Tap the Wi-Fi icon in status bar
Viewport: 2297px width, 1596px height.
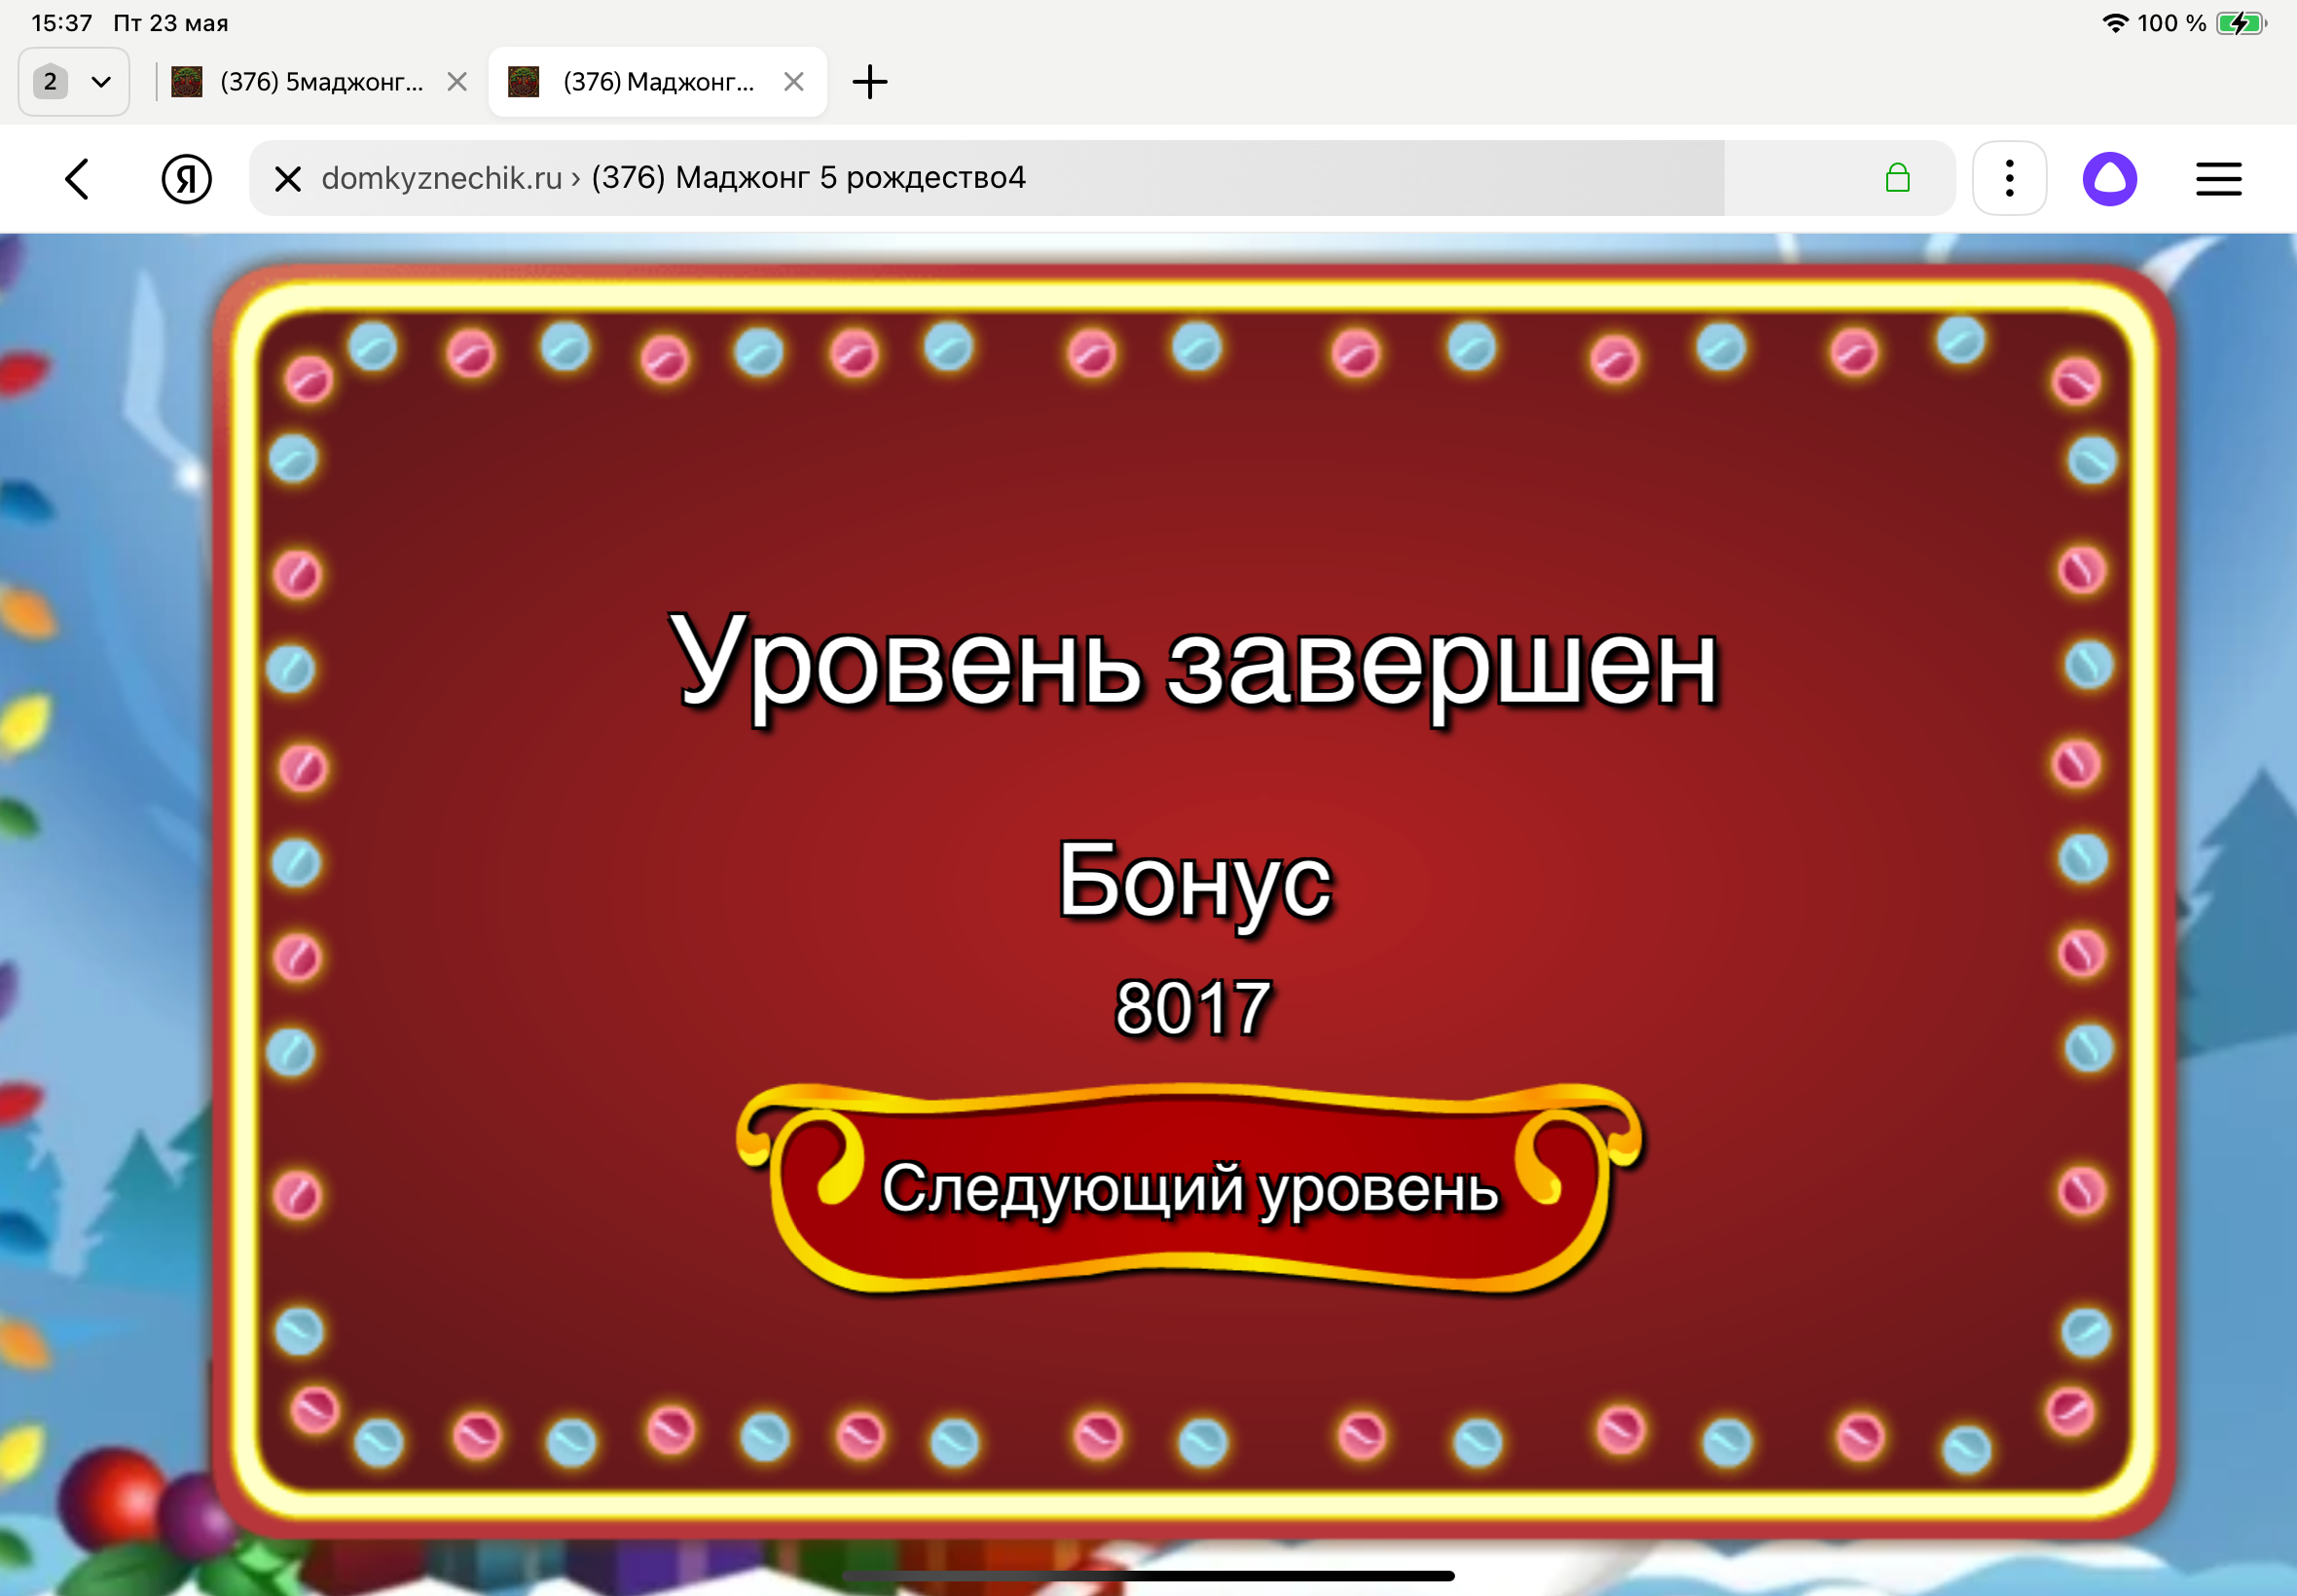[2113, 23]
